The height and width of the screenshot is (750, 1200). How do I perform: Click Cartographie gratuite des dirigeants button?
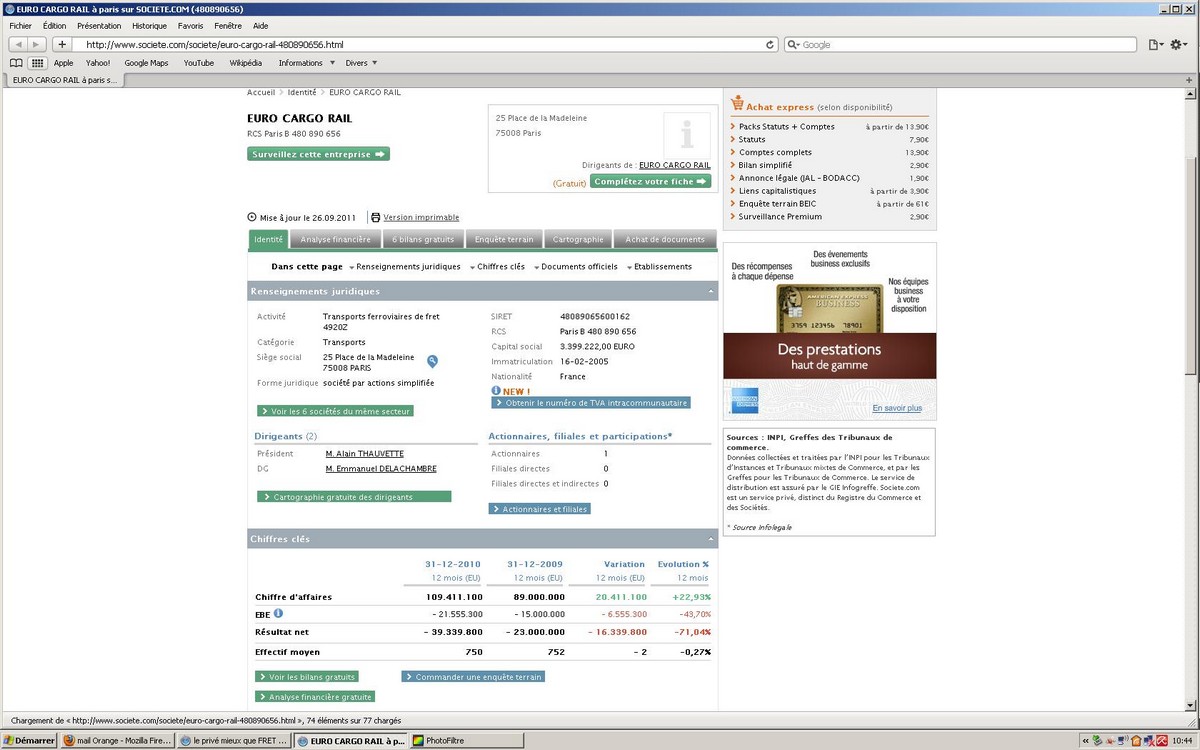[x=354, y=497]
